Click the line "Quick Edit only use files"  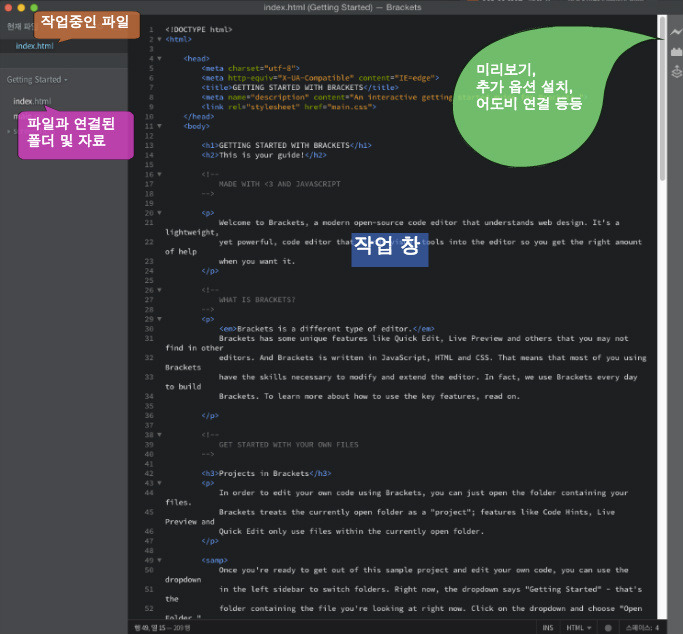click(351, 531)
